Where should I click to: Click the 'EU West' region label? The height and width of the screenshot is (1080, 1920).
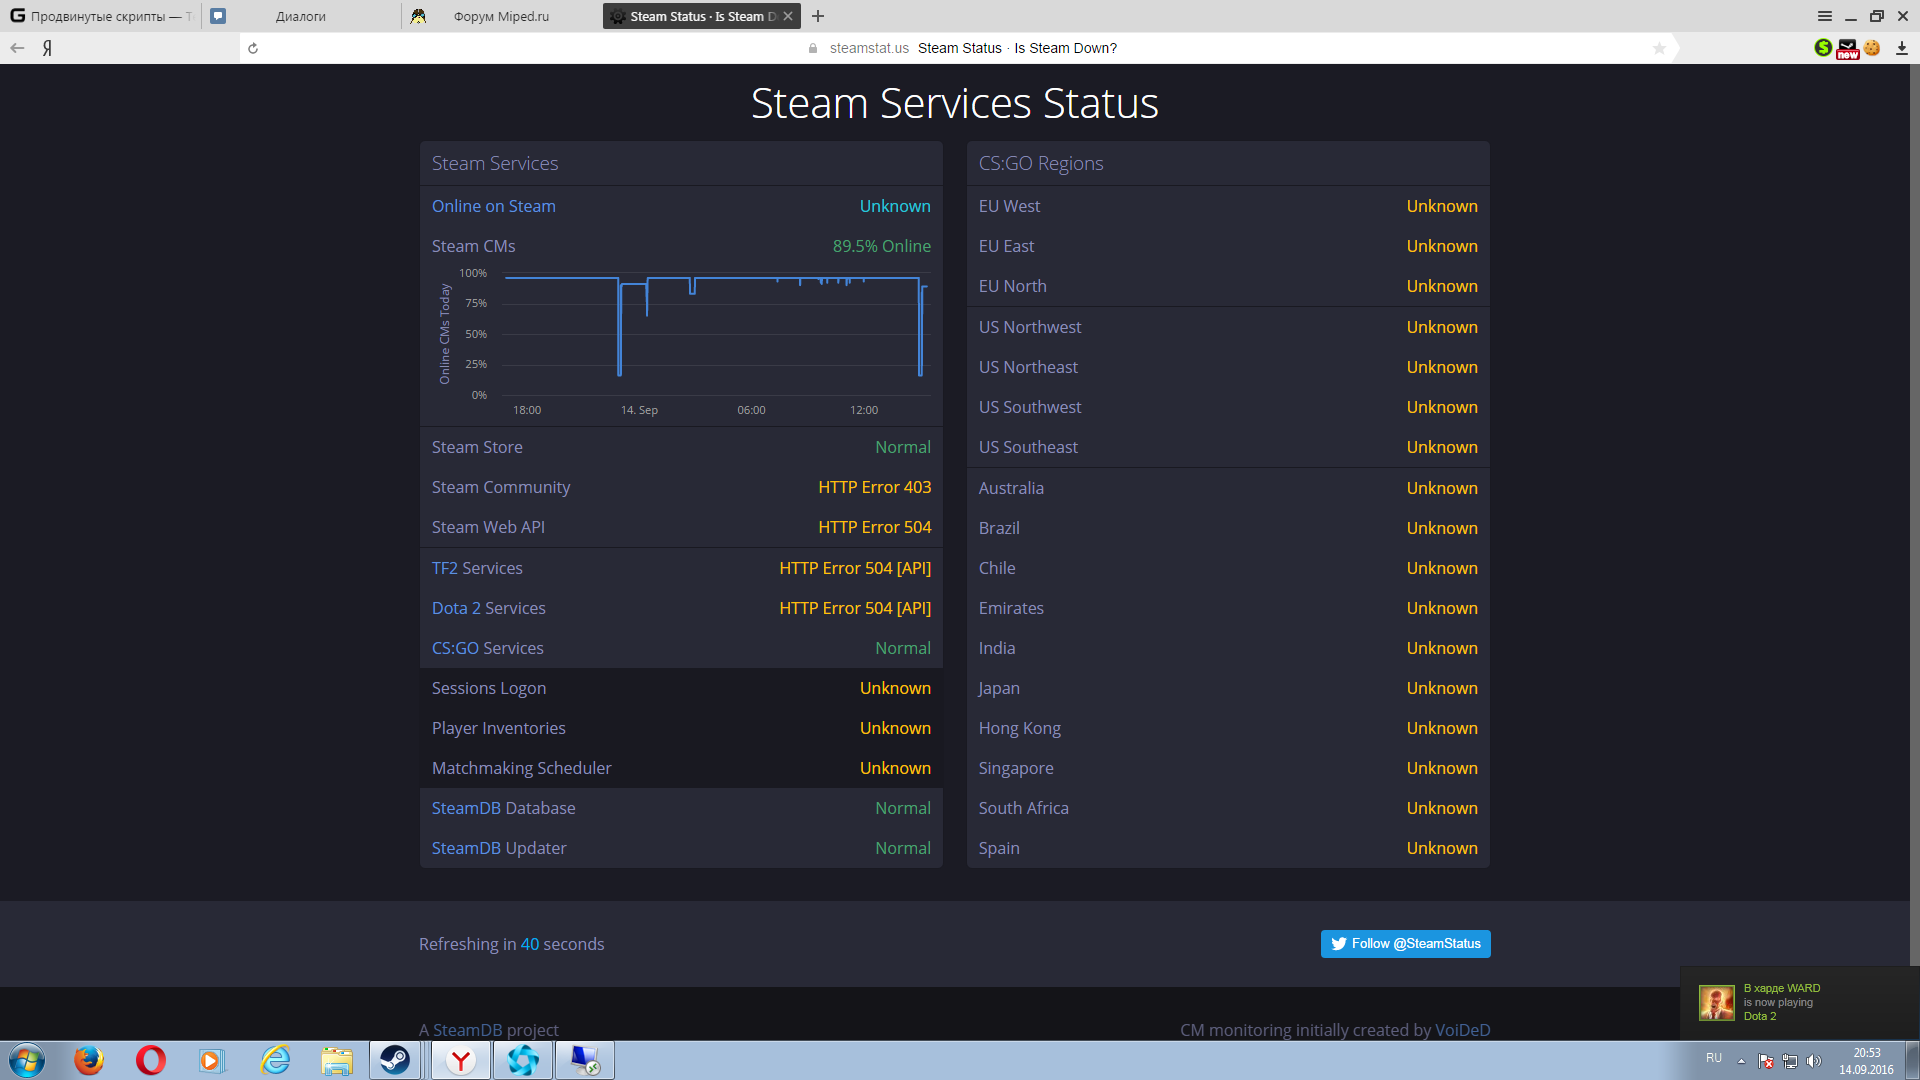(x=1009, y=206)
